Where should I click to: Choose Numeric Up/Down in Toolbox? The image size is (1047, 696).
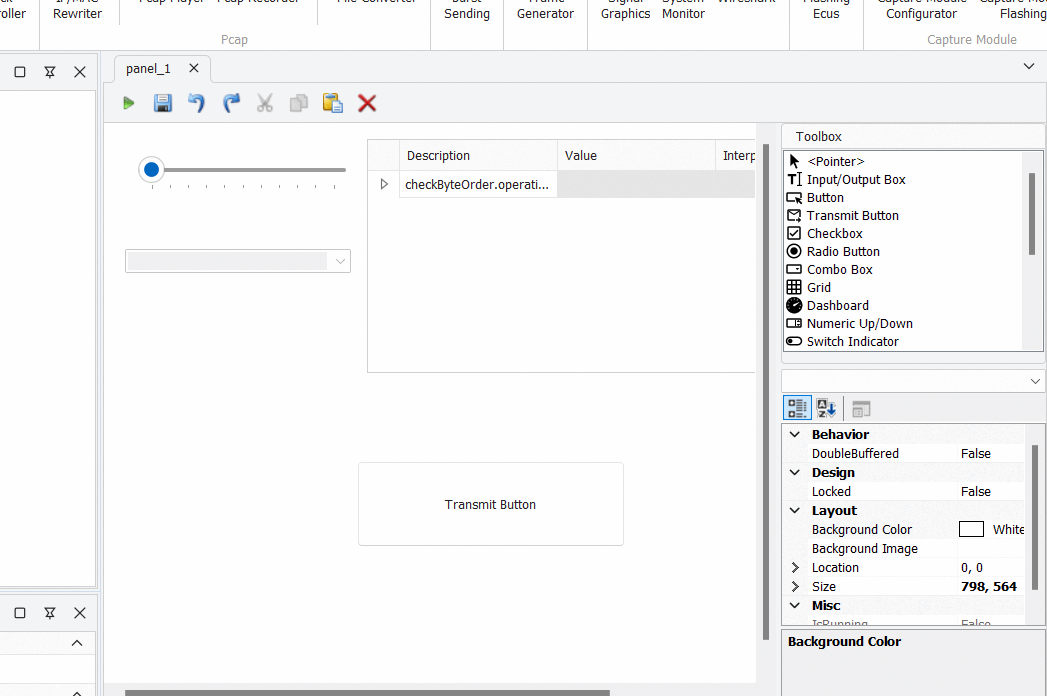click(849, 324)
